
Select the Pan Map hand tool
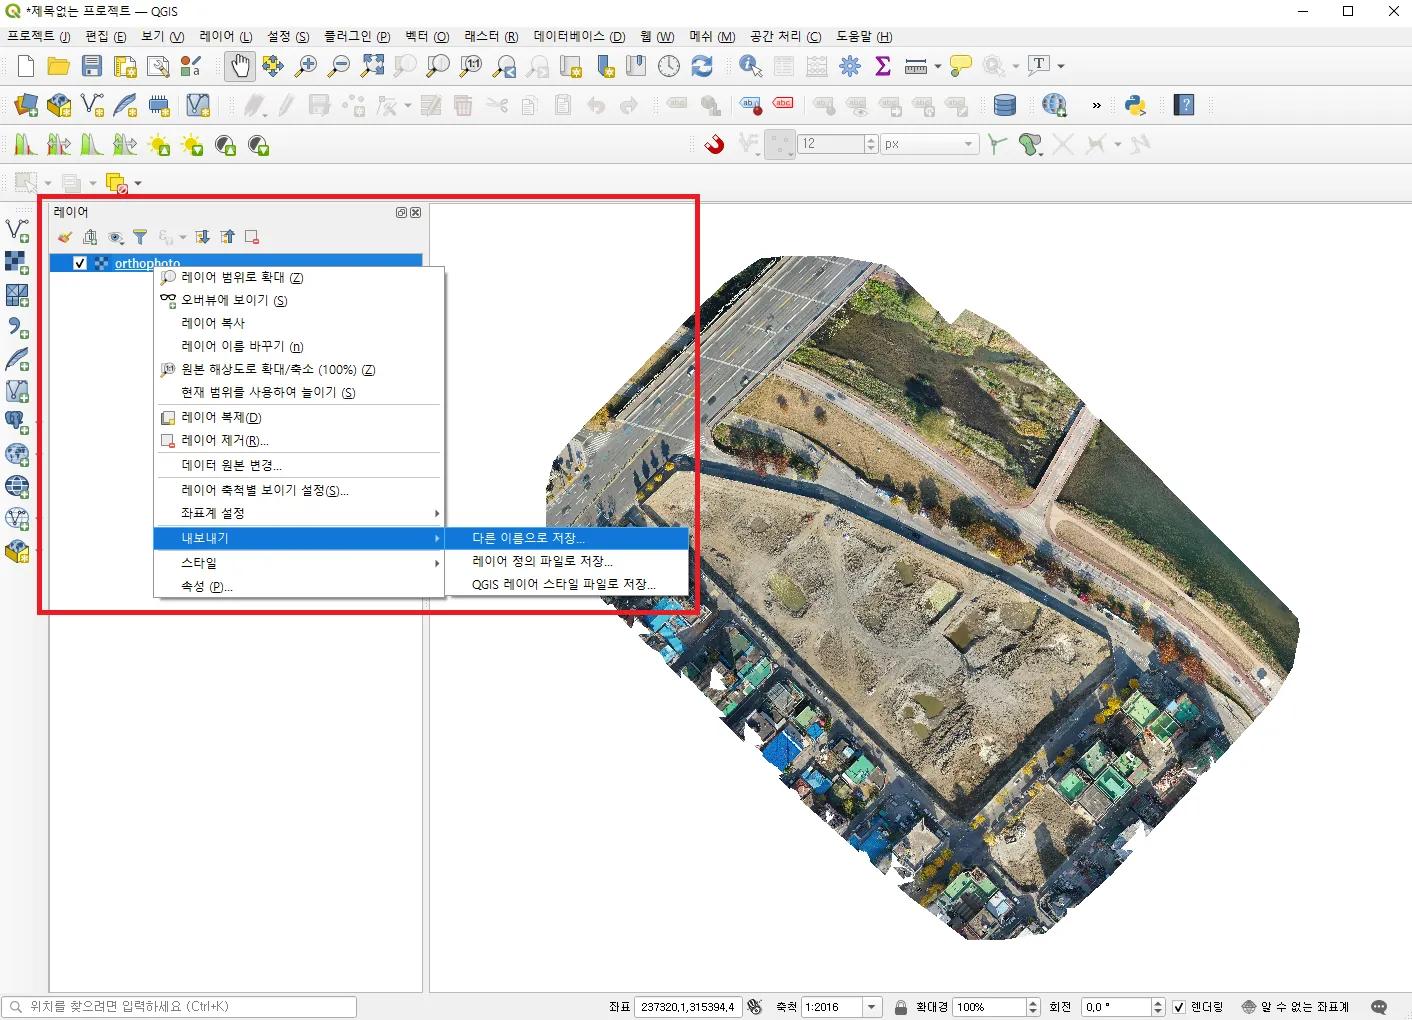tap(239, 66)
